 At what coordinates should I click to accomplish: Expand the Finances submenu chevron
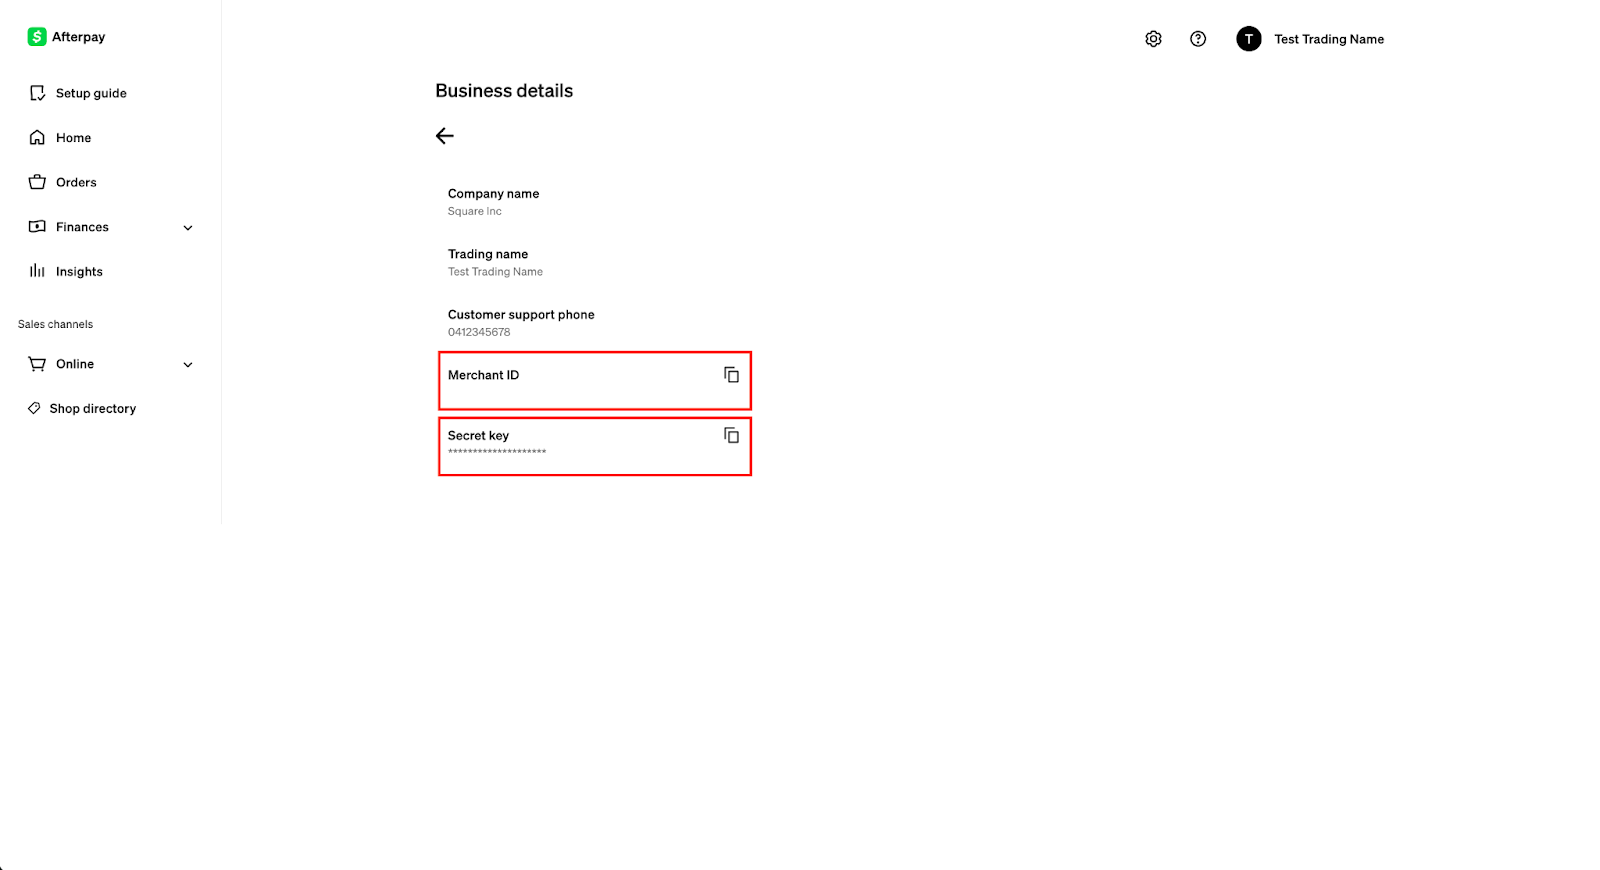(x=188, y=228)
